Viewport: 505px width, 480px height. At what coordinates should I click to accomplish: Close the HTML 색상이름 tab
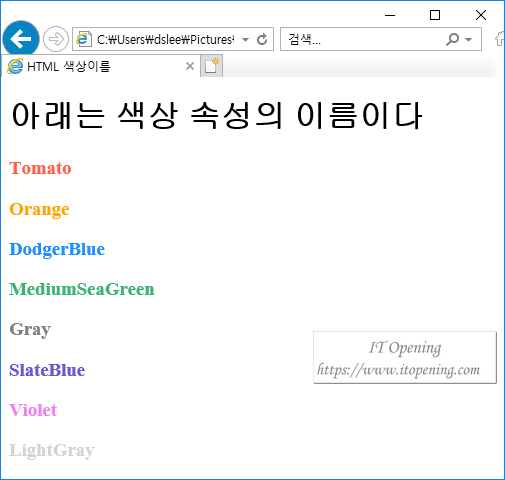tap(190, 66)
